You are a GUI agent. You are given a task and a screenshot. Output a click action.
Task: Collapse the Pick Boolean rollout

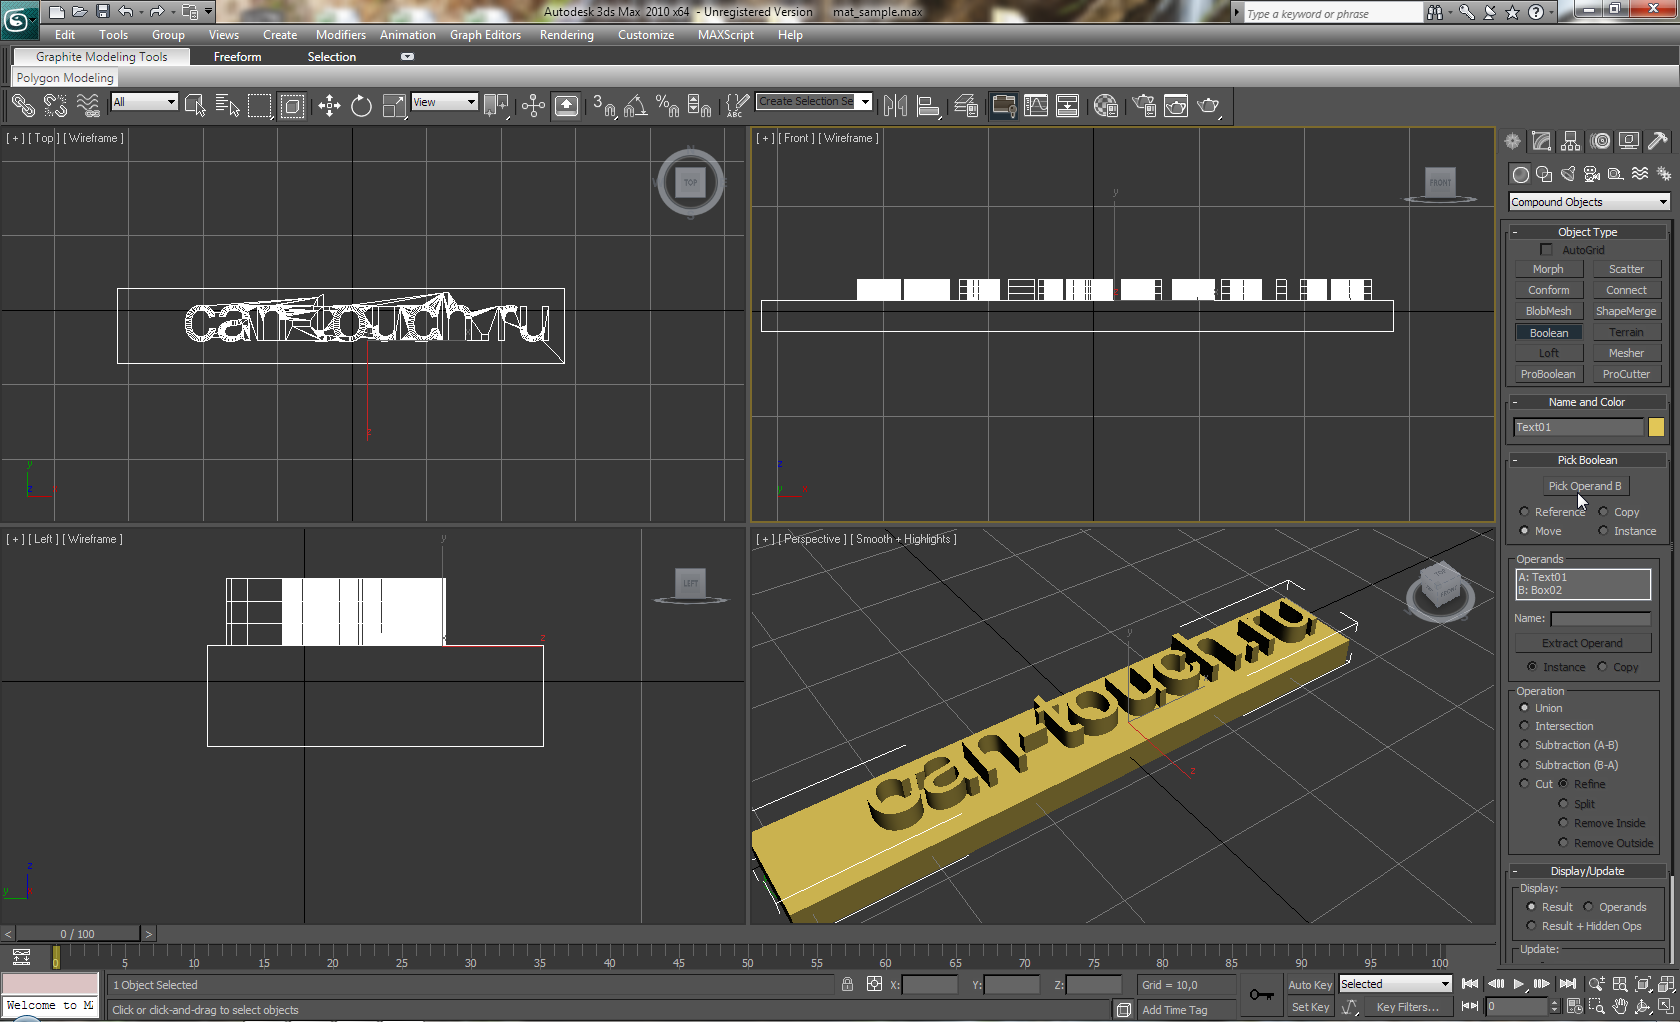1587,460
